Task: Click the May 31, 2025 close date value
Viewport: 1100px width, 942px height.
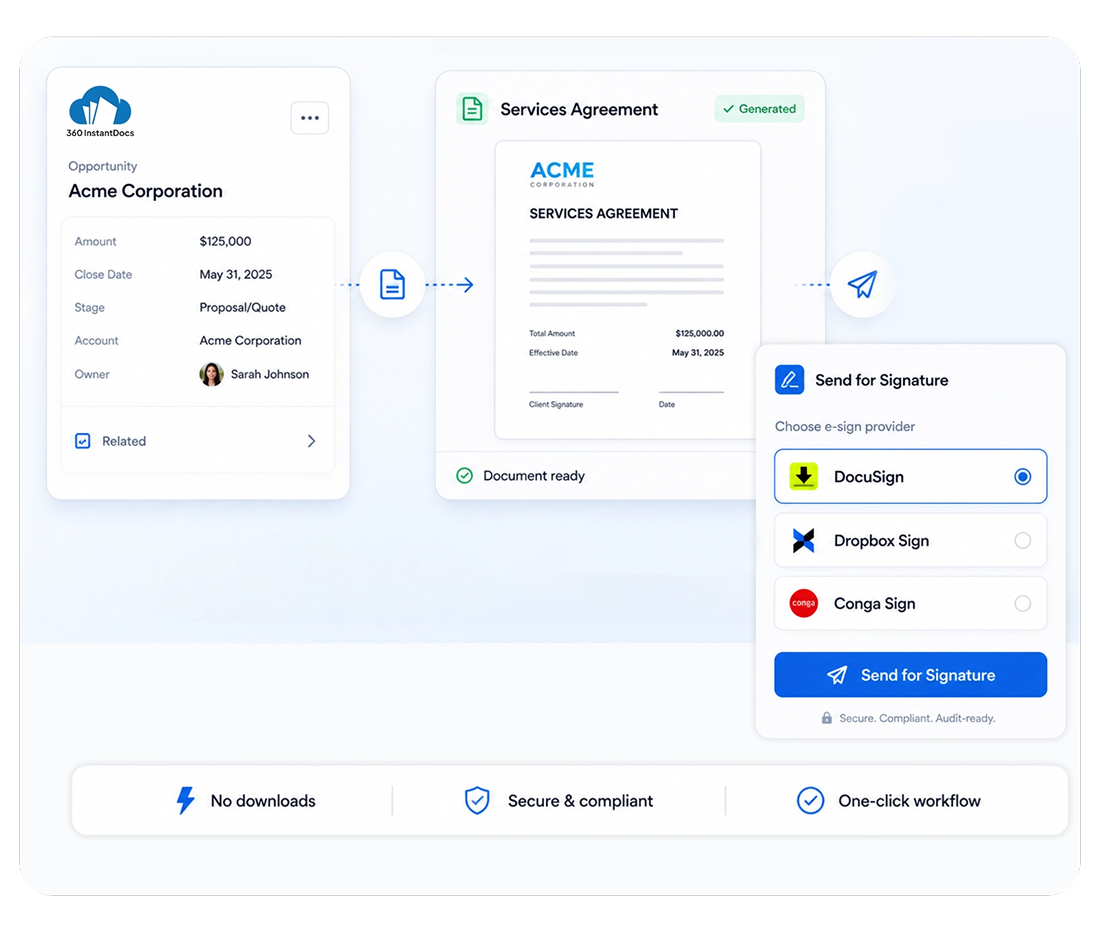Action: [x=236, y=274]
